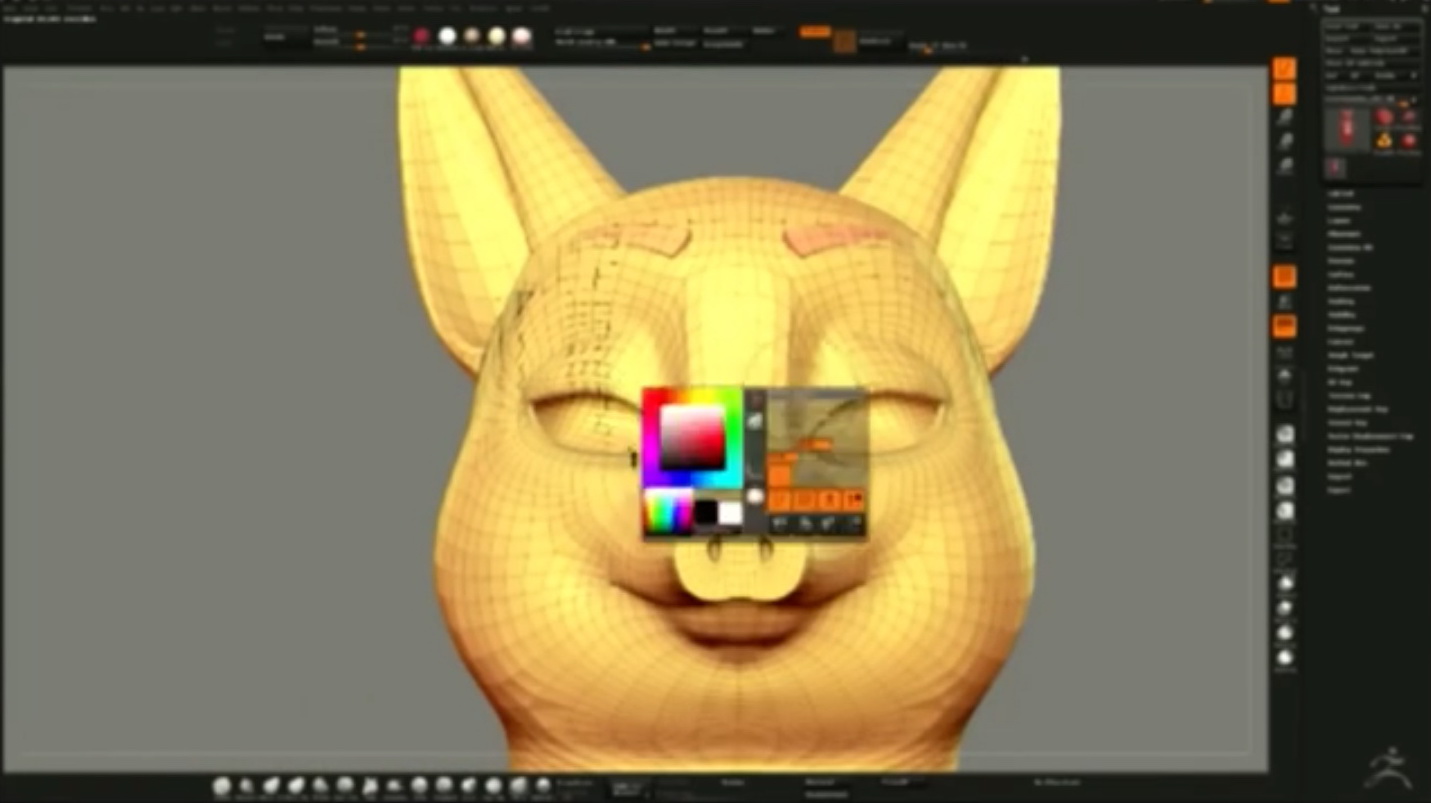Toggle the second orange icon on the right shelf
This screenshot has height=803, width=1431.
[x=1284, y=94]
